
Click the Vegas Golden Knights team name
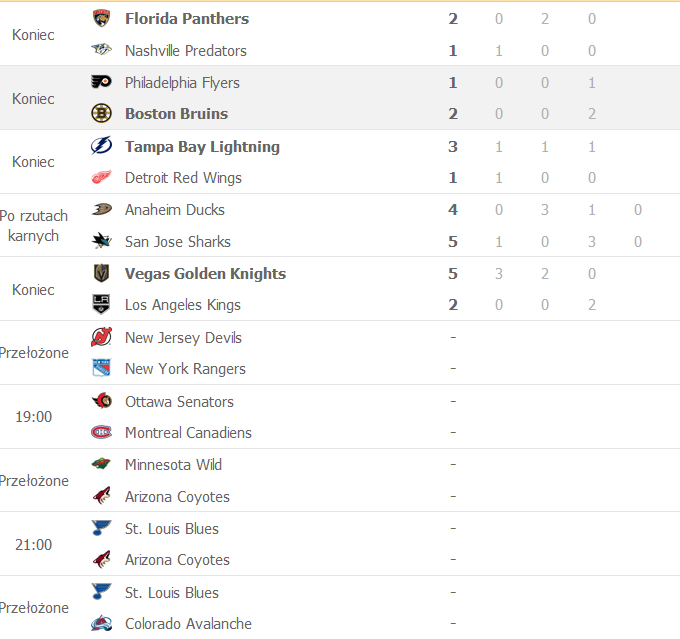(205, 274)
